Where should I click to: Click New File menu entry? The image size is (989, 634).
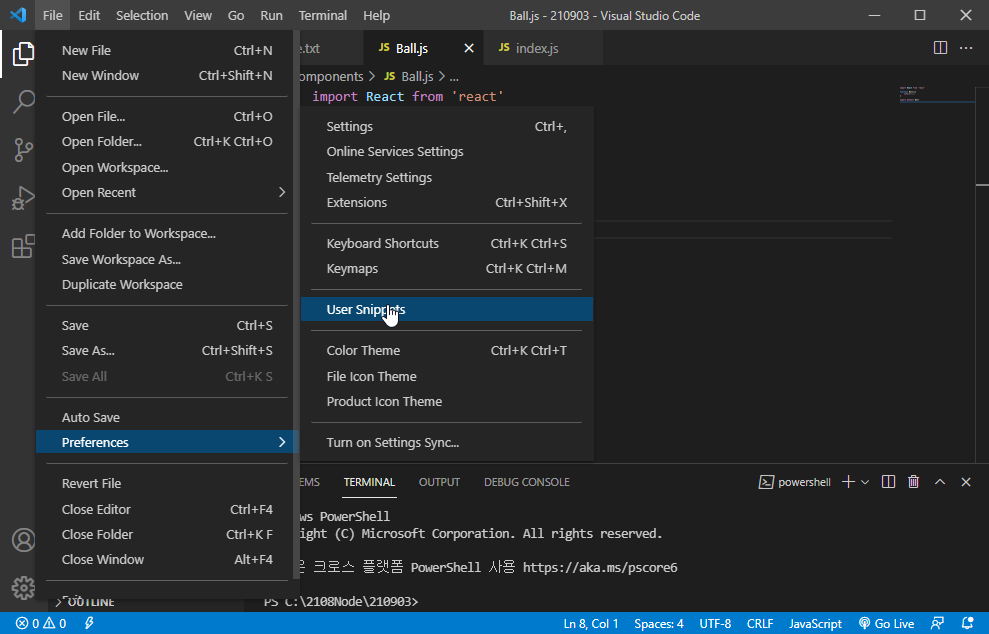(167, 50)
